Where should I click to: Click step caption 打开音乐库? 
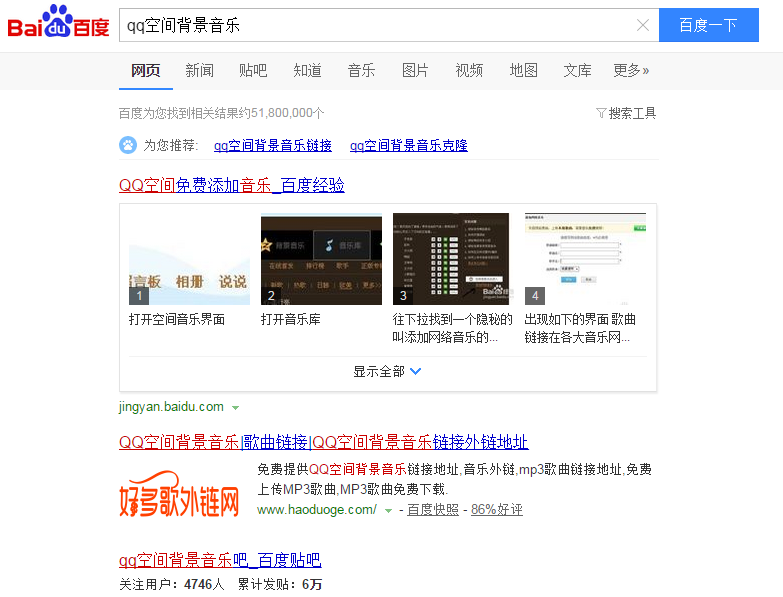pos(291,319)
